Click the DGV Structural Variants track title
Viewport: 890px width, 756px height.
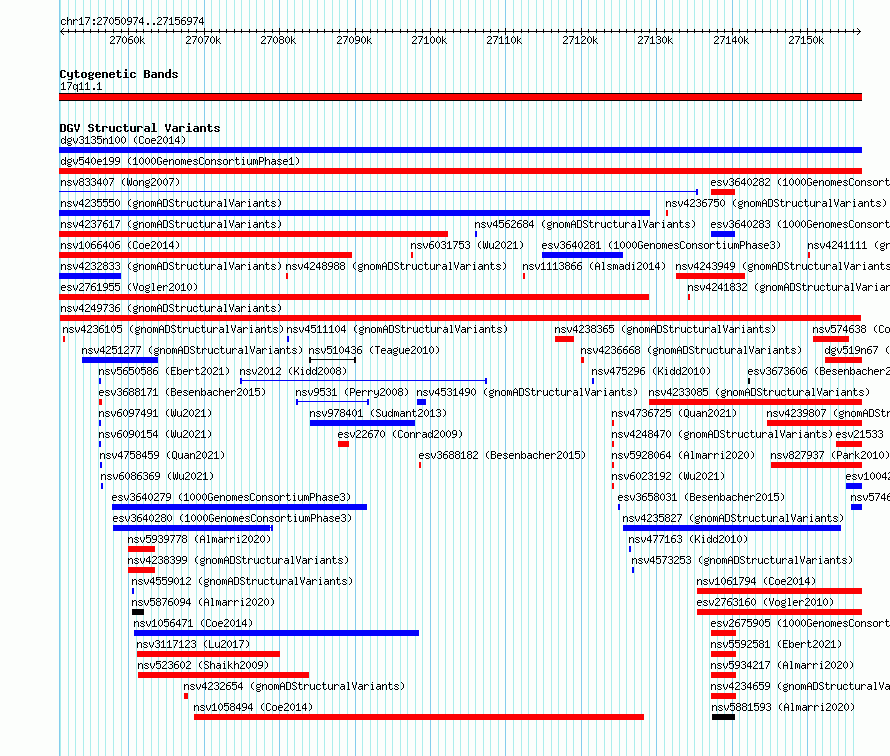pyautogui.click(x=140, y=128)
